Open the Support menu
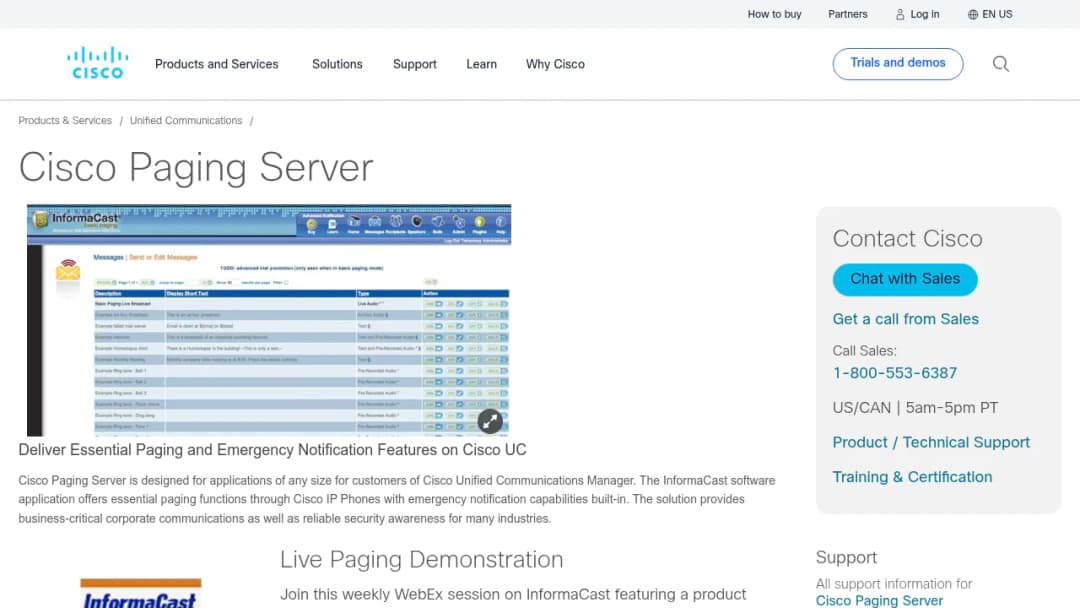The width and height of the screenshot is (1080, 608). (415, 64)
